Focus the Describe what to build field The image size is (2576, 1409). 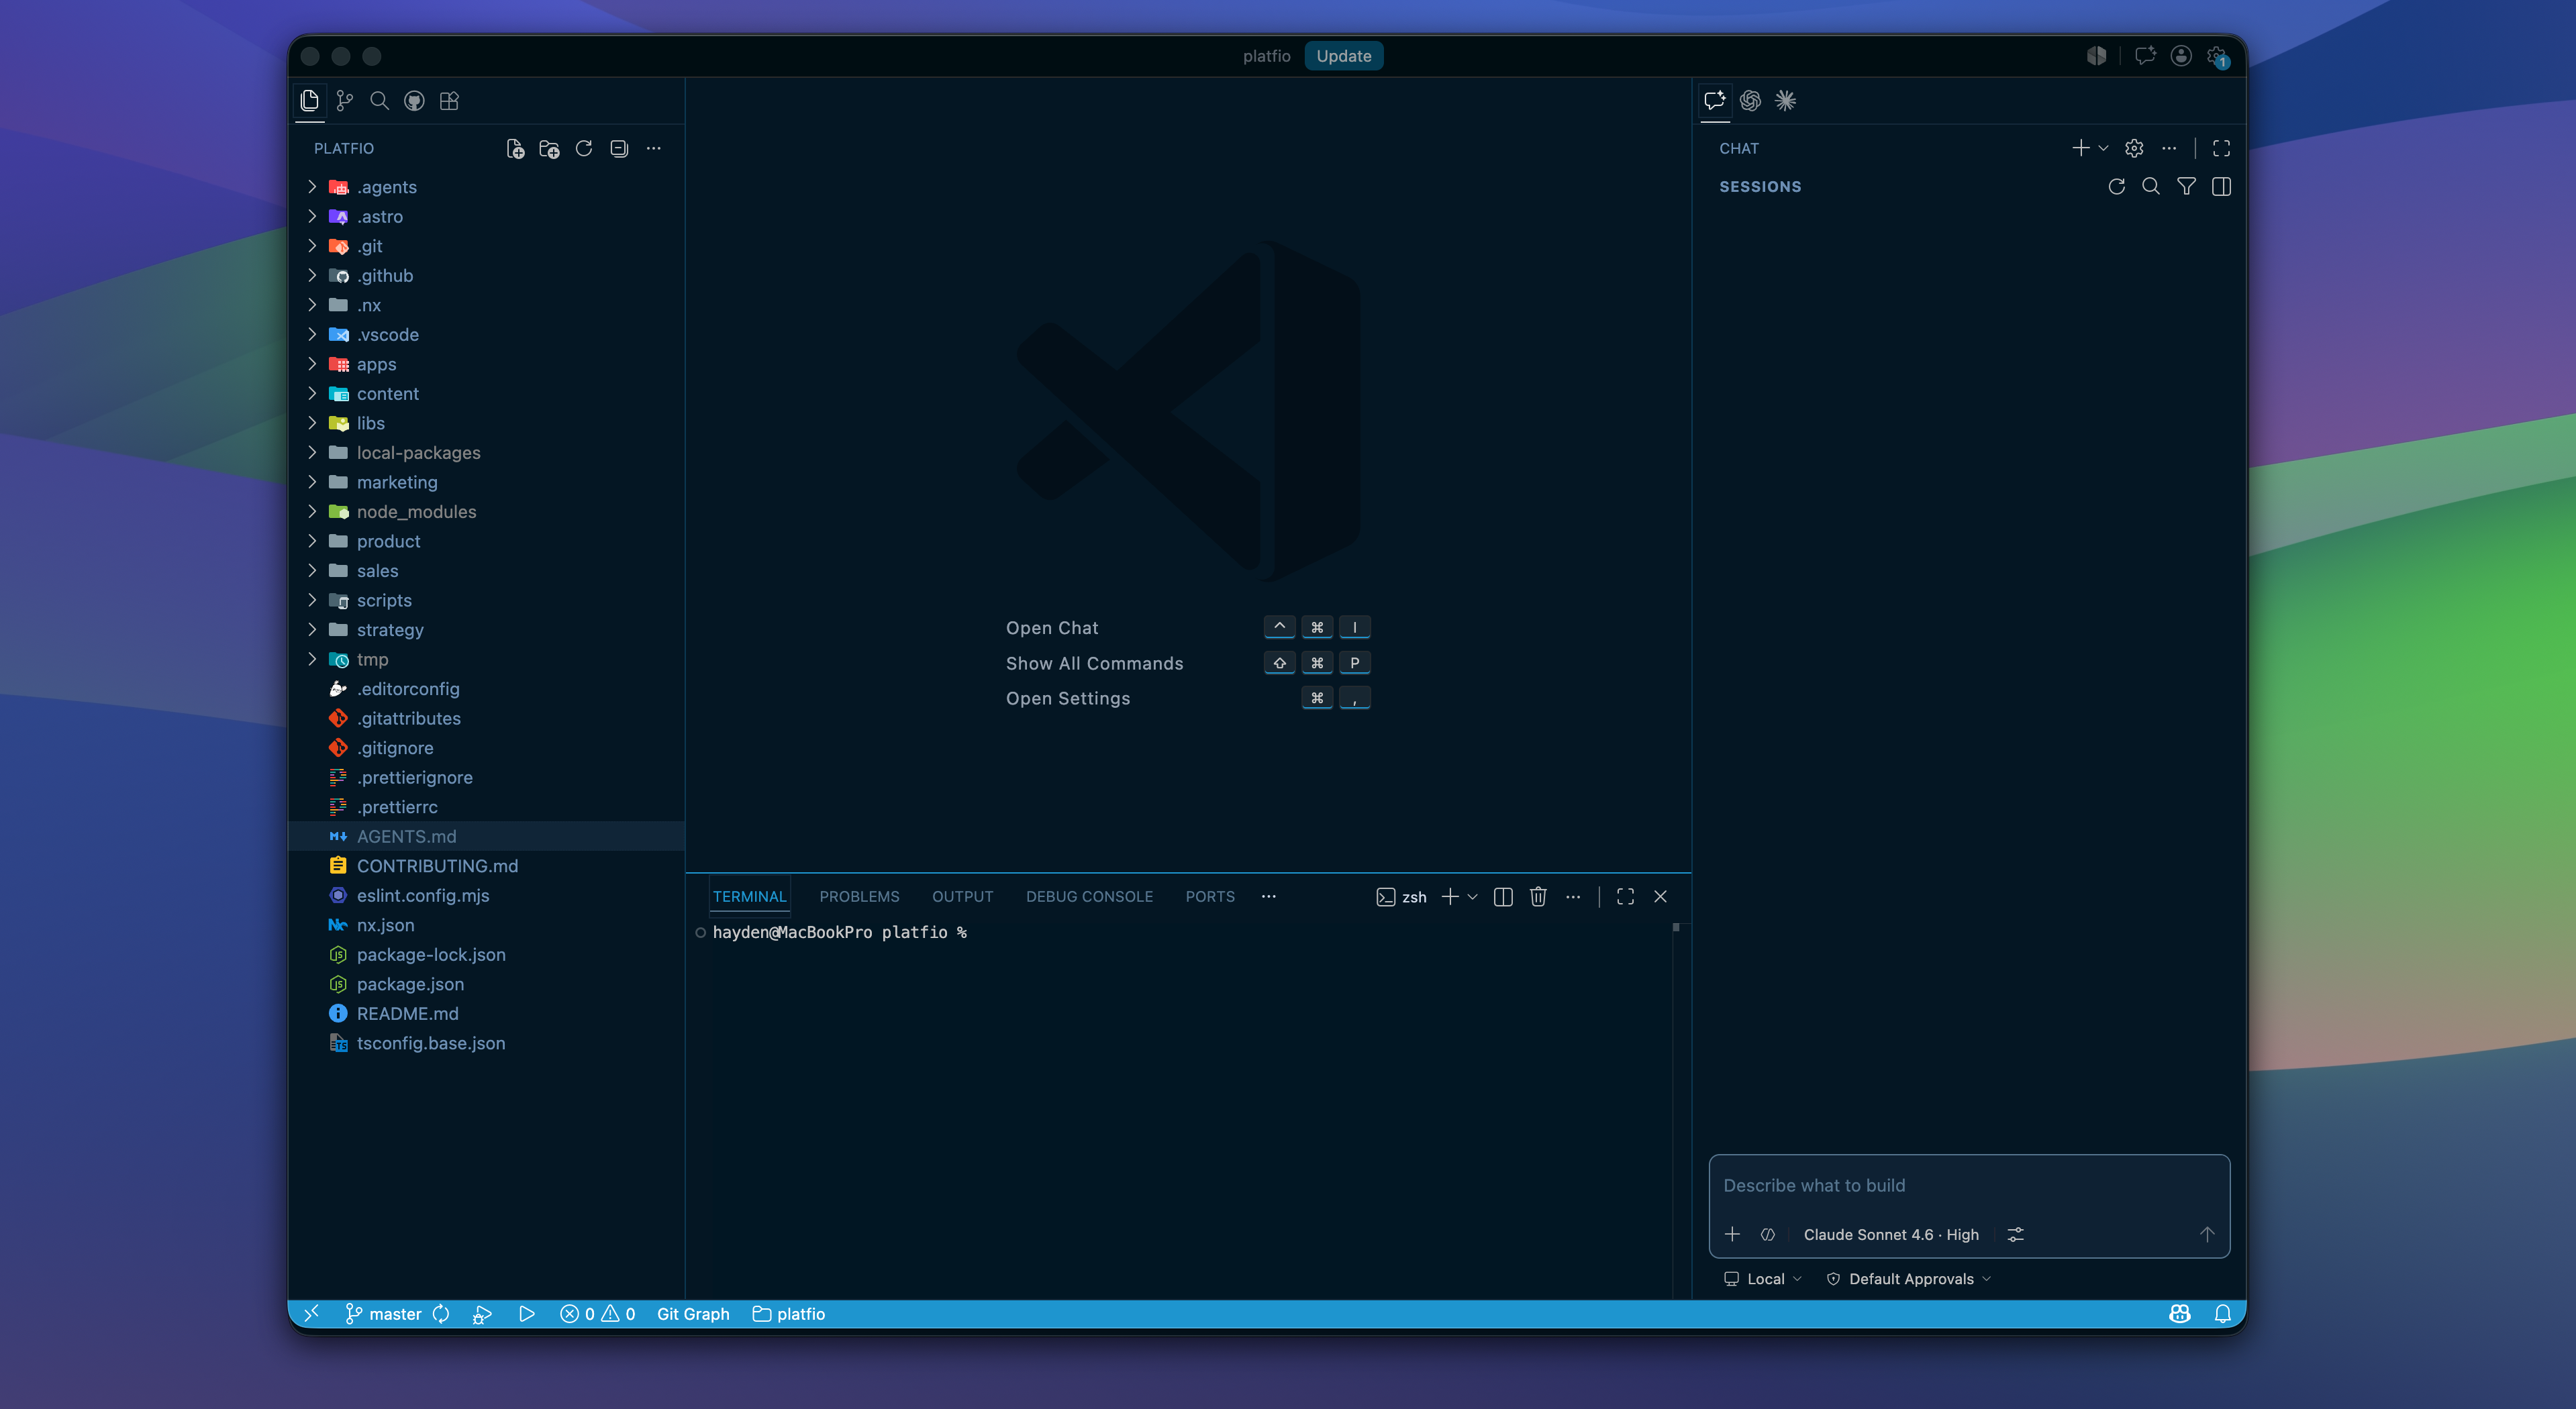(1968, 1186)
